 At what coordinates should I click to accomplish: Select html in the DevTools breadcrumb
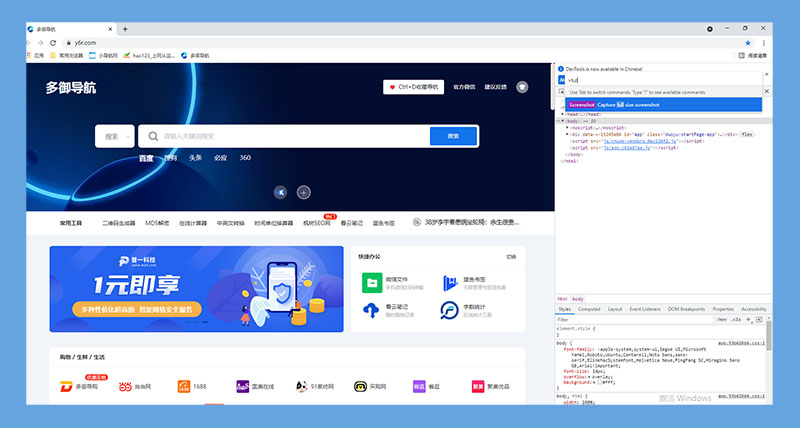pos(562,299)
